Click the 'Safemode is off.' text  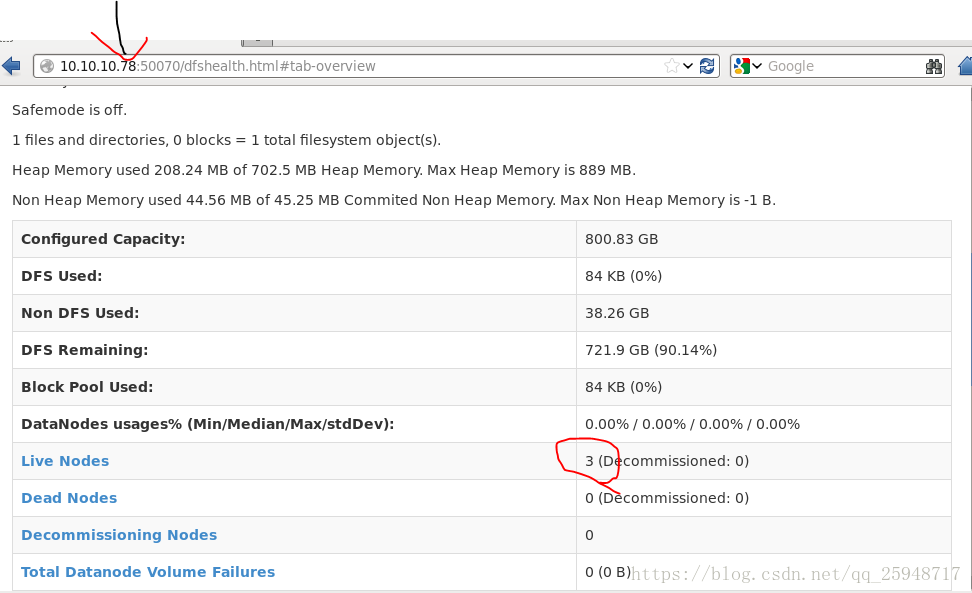(70, 110)
